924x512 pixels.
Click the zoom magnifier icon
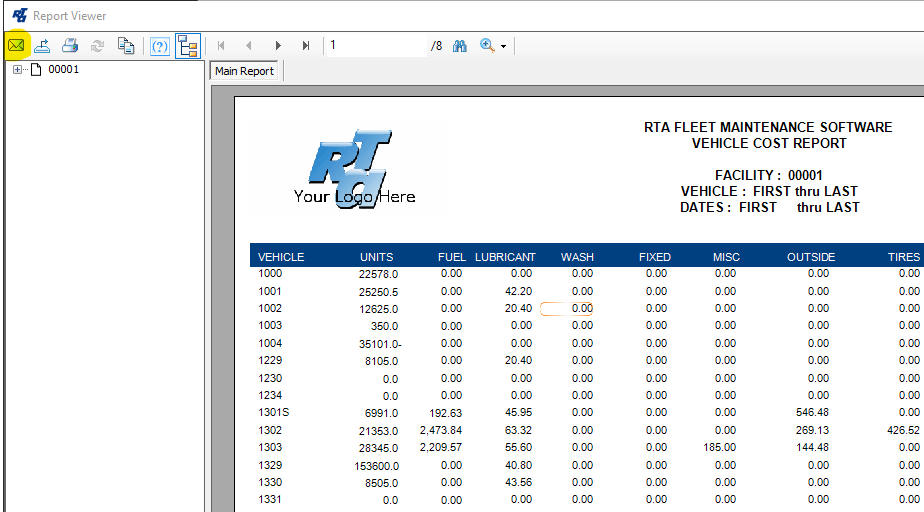[487, 46]
